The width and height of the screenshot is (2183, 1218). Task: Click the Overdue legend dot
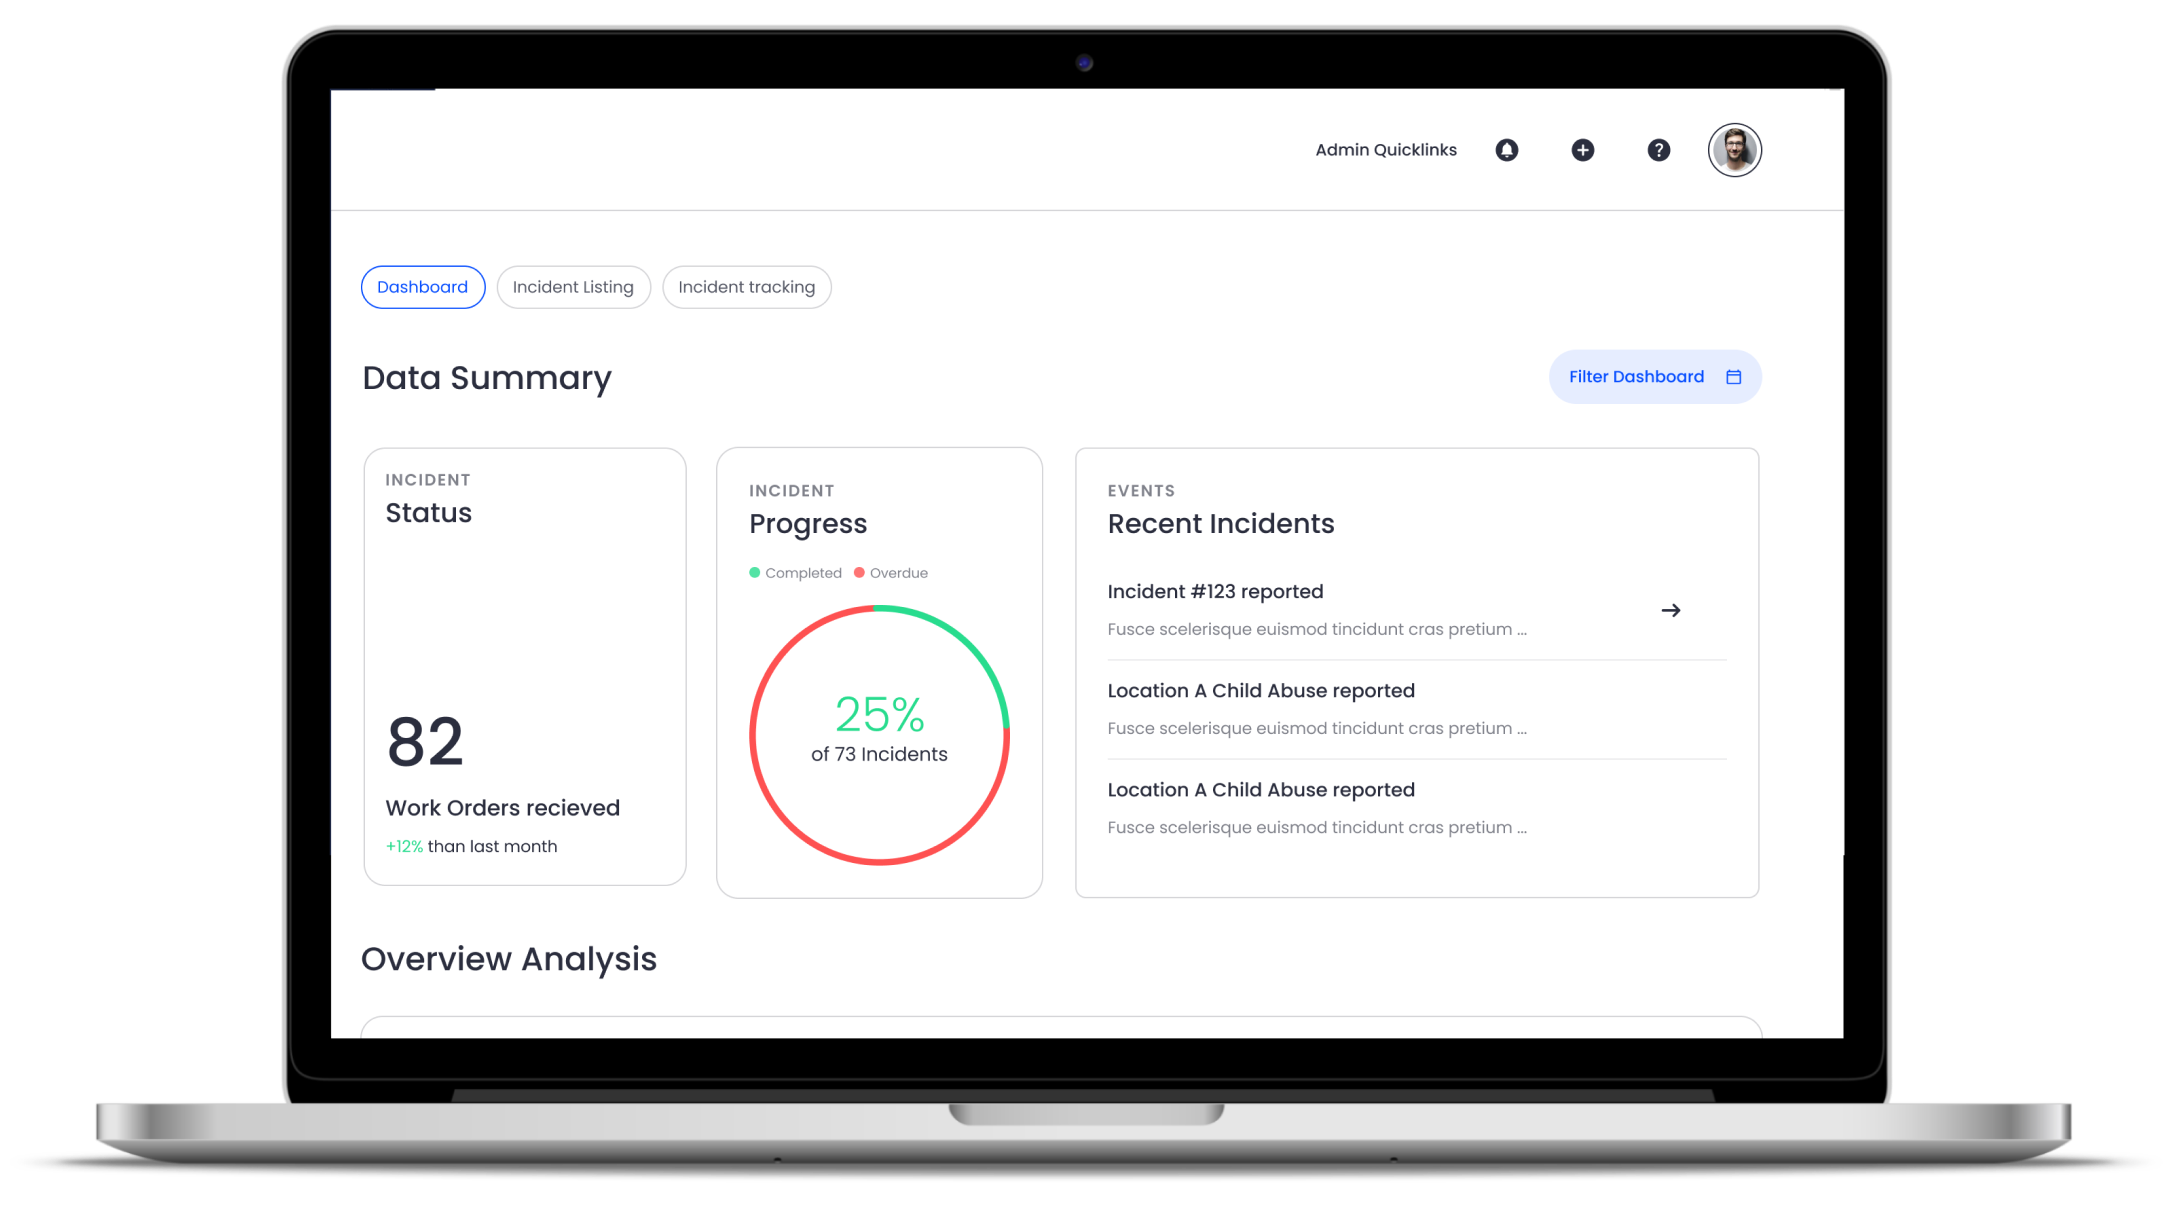click(859, 573)
